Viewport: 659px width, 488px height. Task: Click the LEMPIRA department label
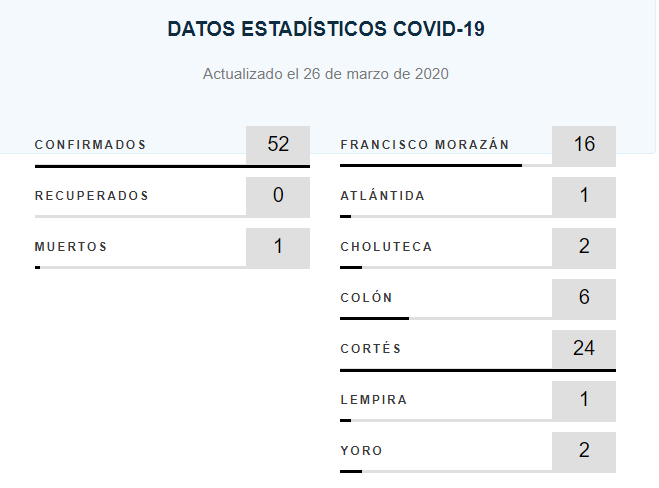point(374,400)
